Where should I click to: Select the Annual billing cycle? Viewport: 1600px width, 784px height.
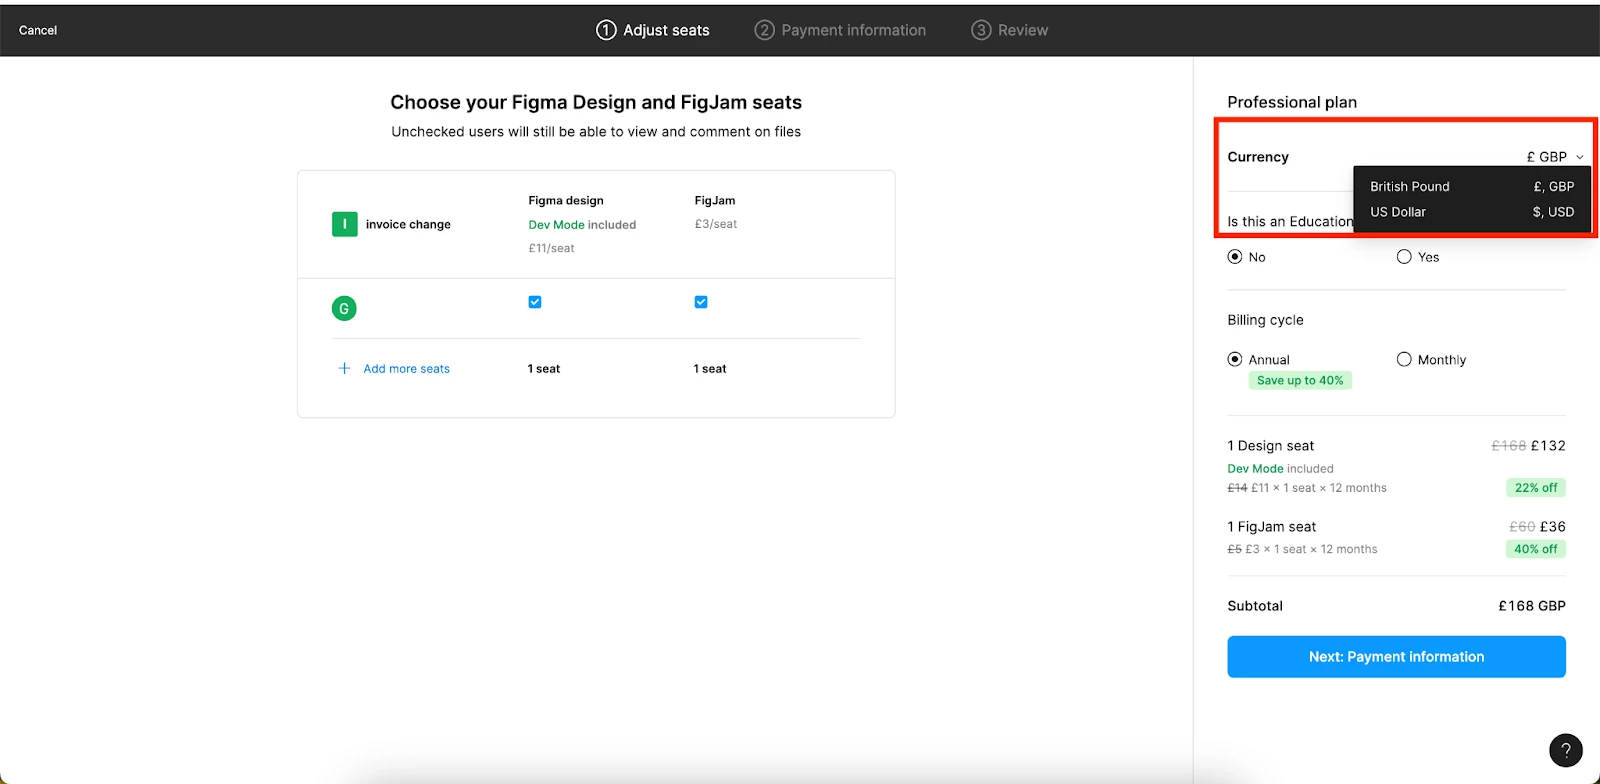point(1235,359)
